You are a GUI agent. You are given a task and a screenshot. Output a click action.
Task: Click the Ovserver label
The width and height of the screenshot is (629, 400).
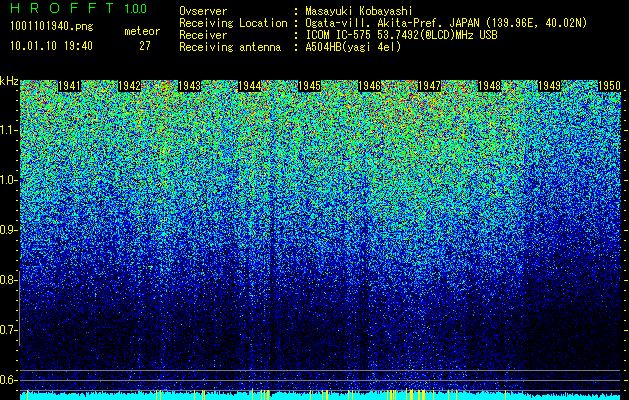coord(203,11)
